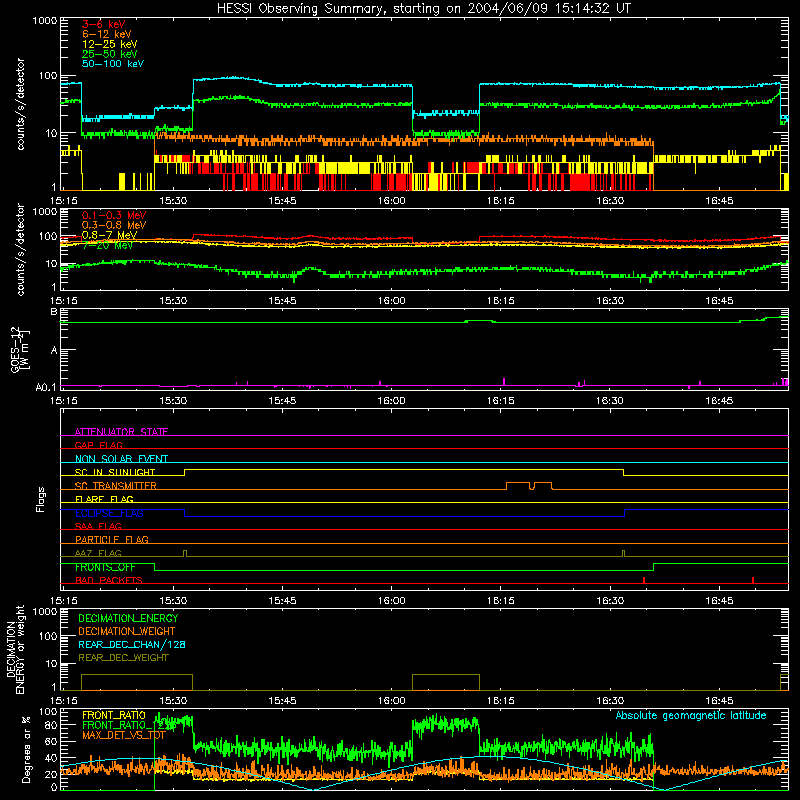This screenshot has width=800, height=800.
Task: Click the SC_TRANSMITTER flag label
Action: point(116,486)
